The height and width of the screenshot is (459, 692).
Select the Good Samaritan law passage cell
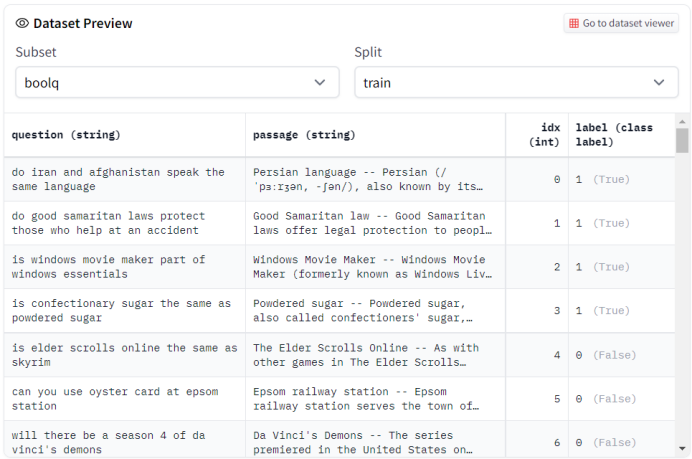click(x=374, y=223)
